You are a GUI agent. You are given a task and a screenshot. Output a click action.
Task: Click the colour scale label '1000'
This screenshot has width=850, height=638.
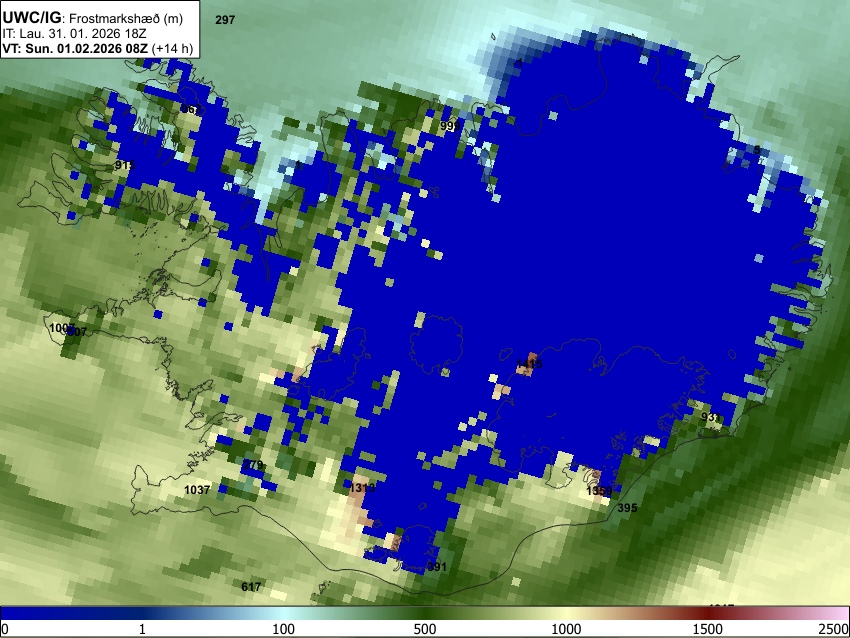(x=566, y=629)
